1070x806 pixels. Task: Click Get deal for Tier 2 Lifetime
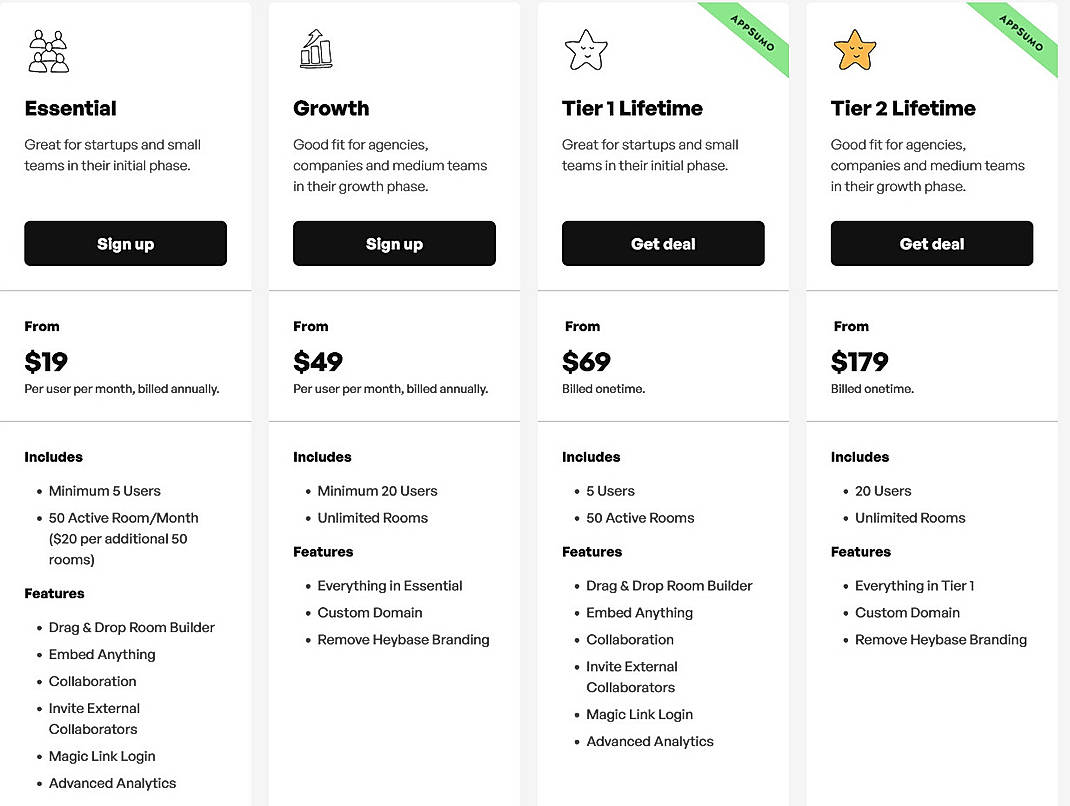931,243
